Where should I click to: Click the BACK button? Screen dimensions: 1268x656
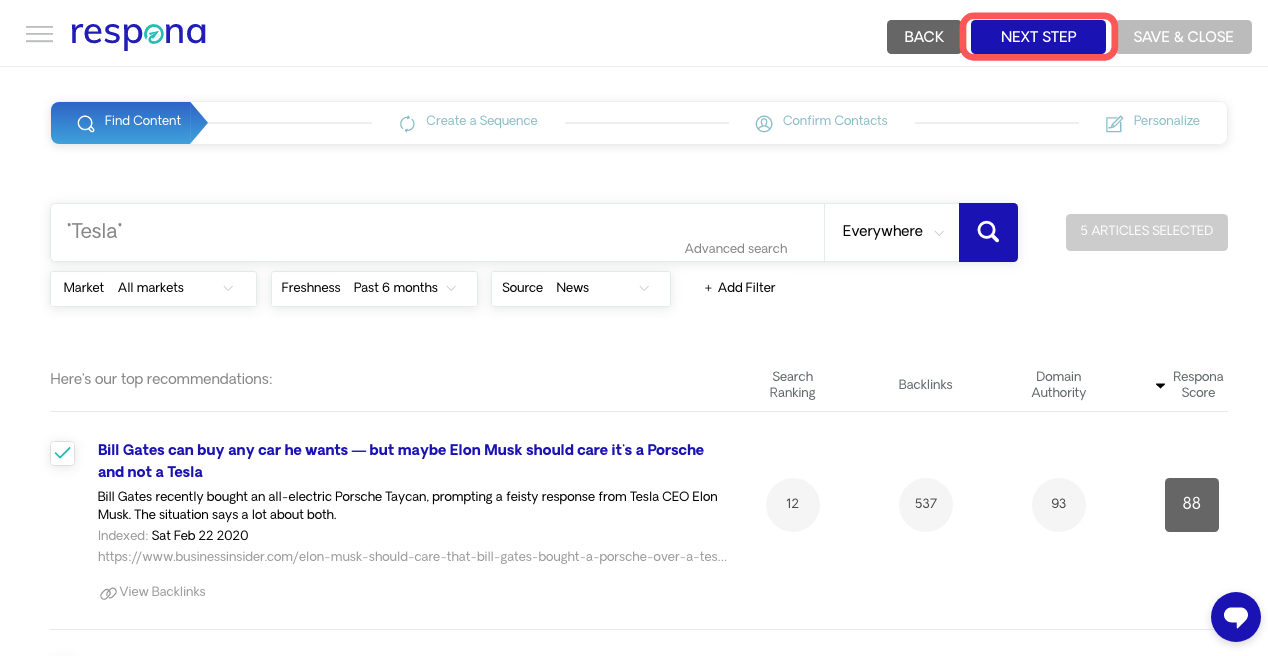924,37
